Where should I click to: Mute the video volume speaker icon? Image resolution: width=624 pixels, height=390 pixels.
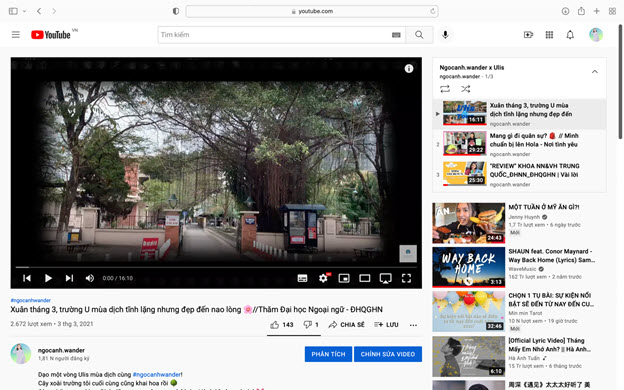coord(90,278)
